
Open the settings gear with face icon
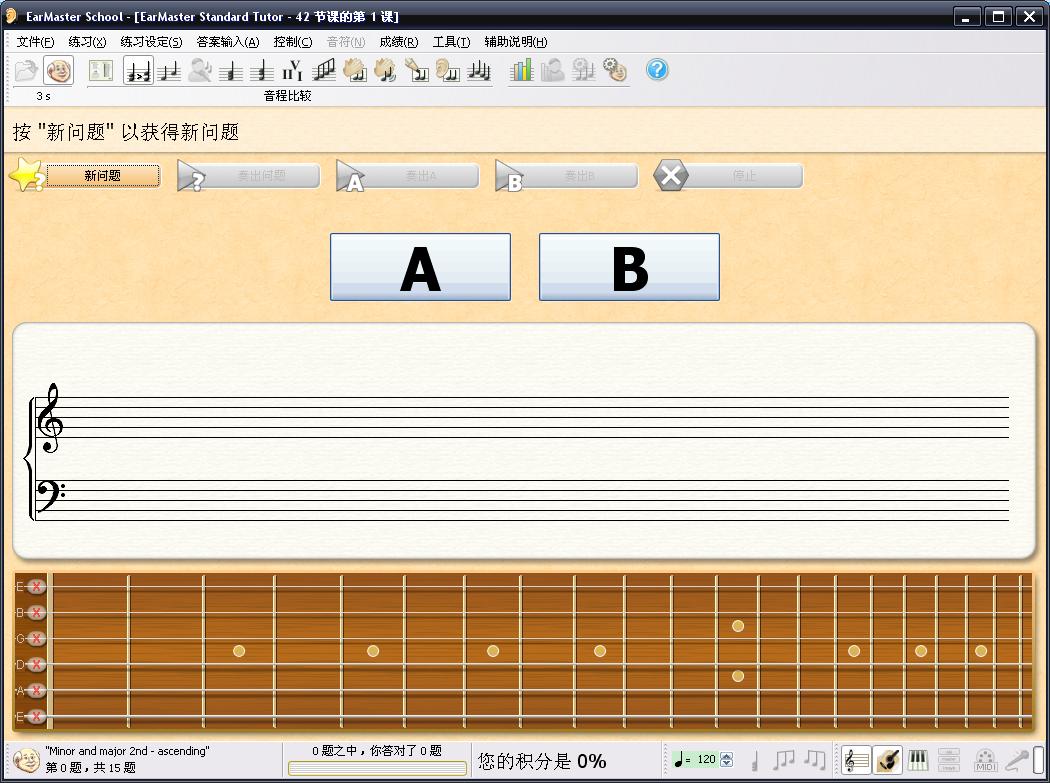click(x=614, y=70)
